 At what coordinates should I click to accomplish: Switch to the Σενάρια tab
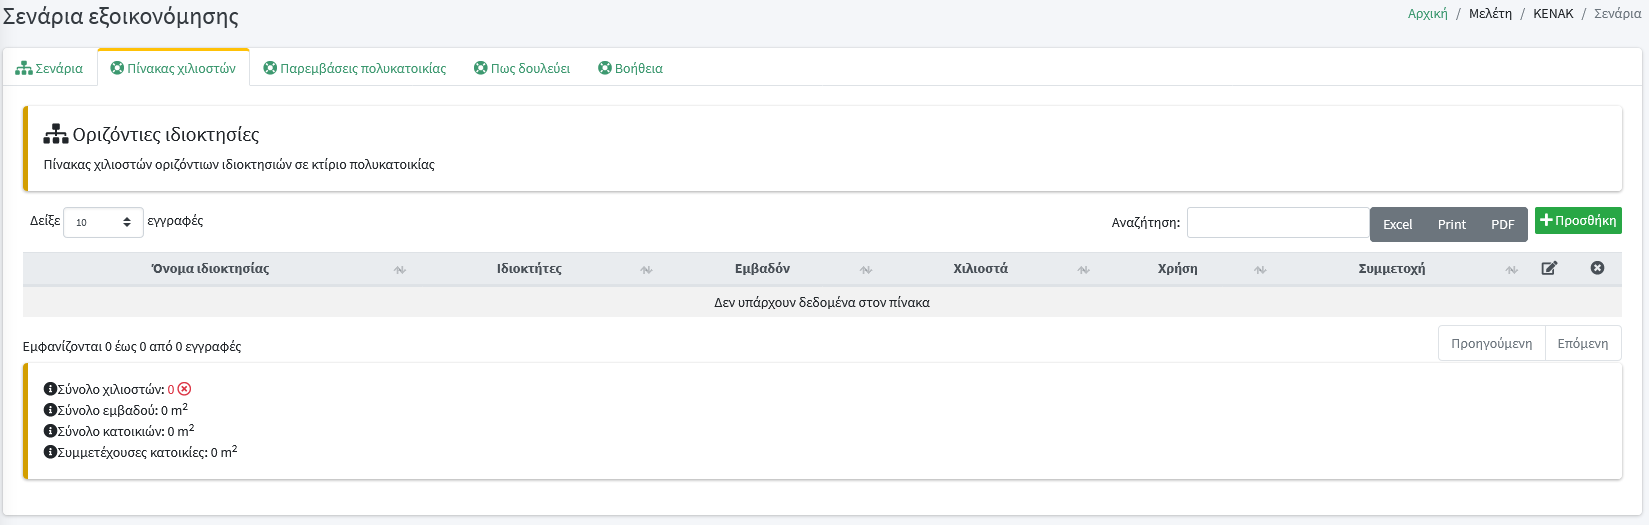[x=50, y=69]
